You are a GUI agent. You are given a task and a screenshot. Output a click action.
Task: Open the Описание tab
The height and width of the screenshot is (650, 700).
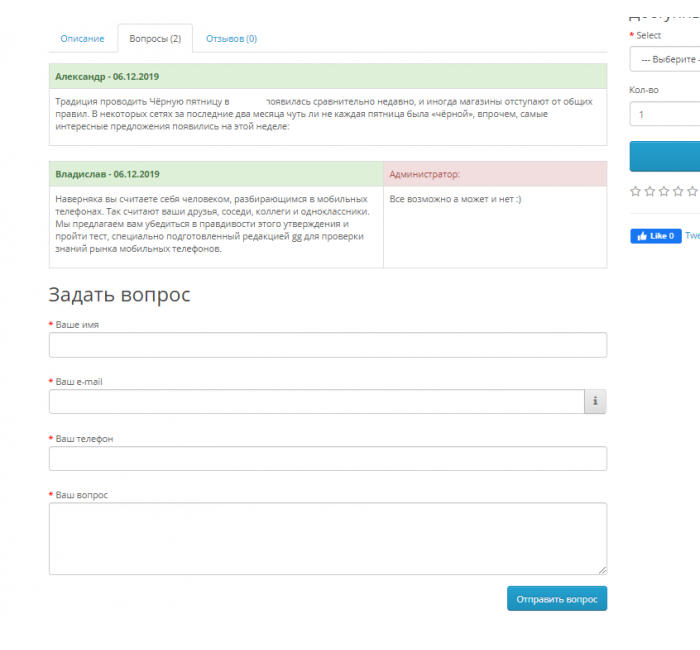pos(82,39)
